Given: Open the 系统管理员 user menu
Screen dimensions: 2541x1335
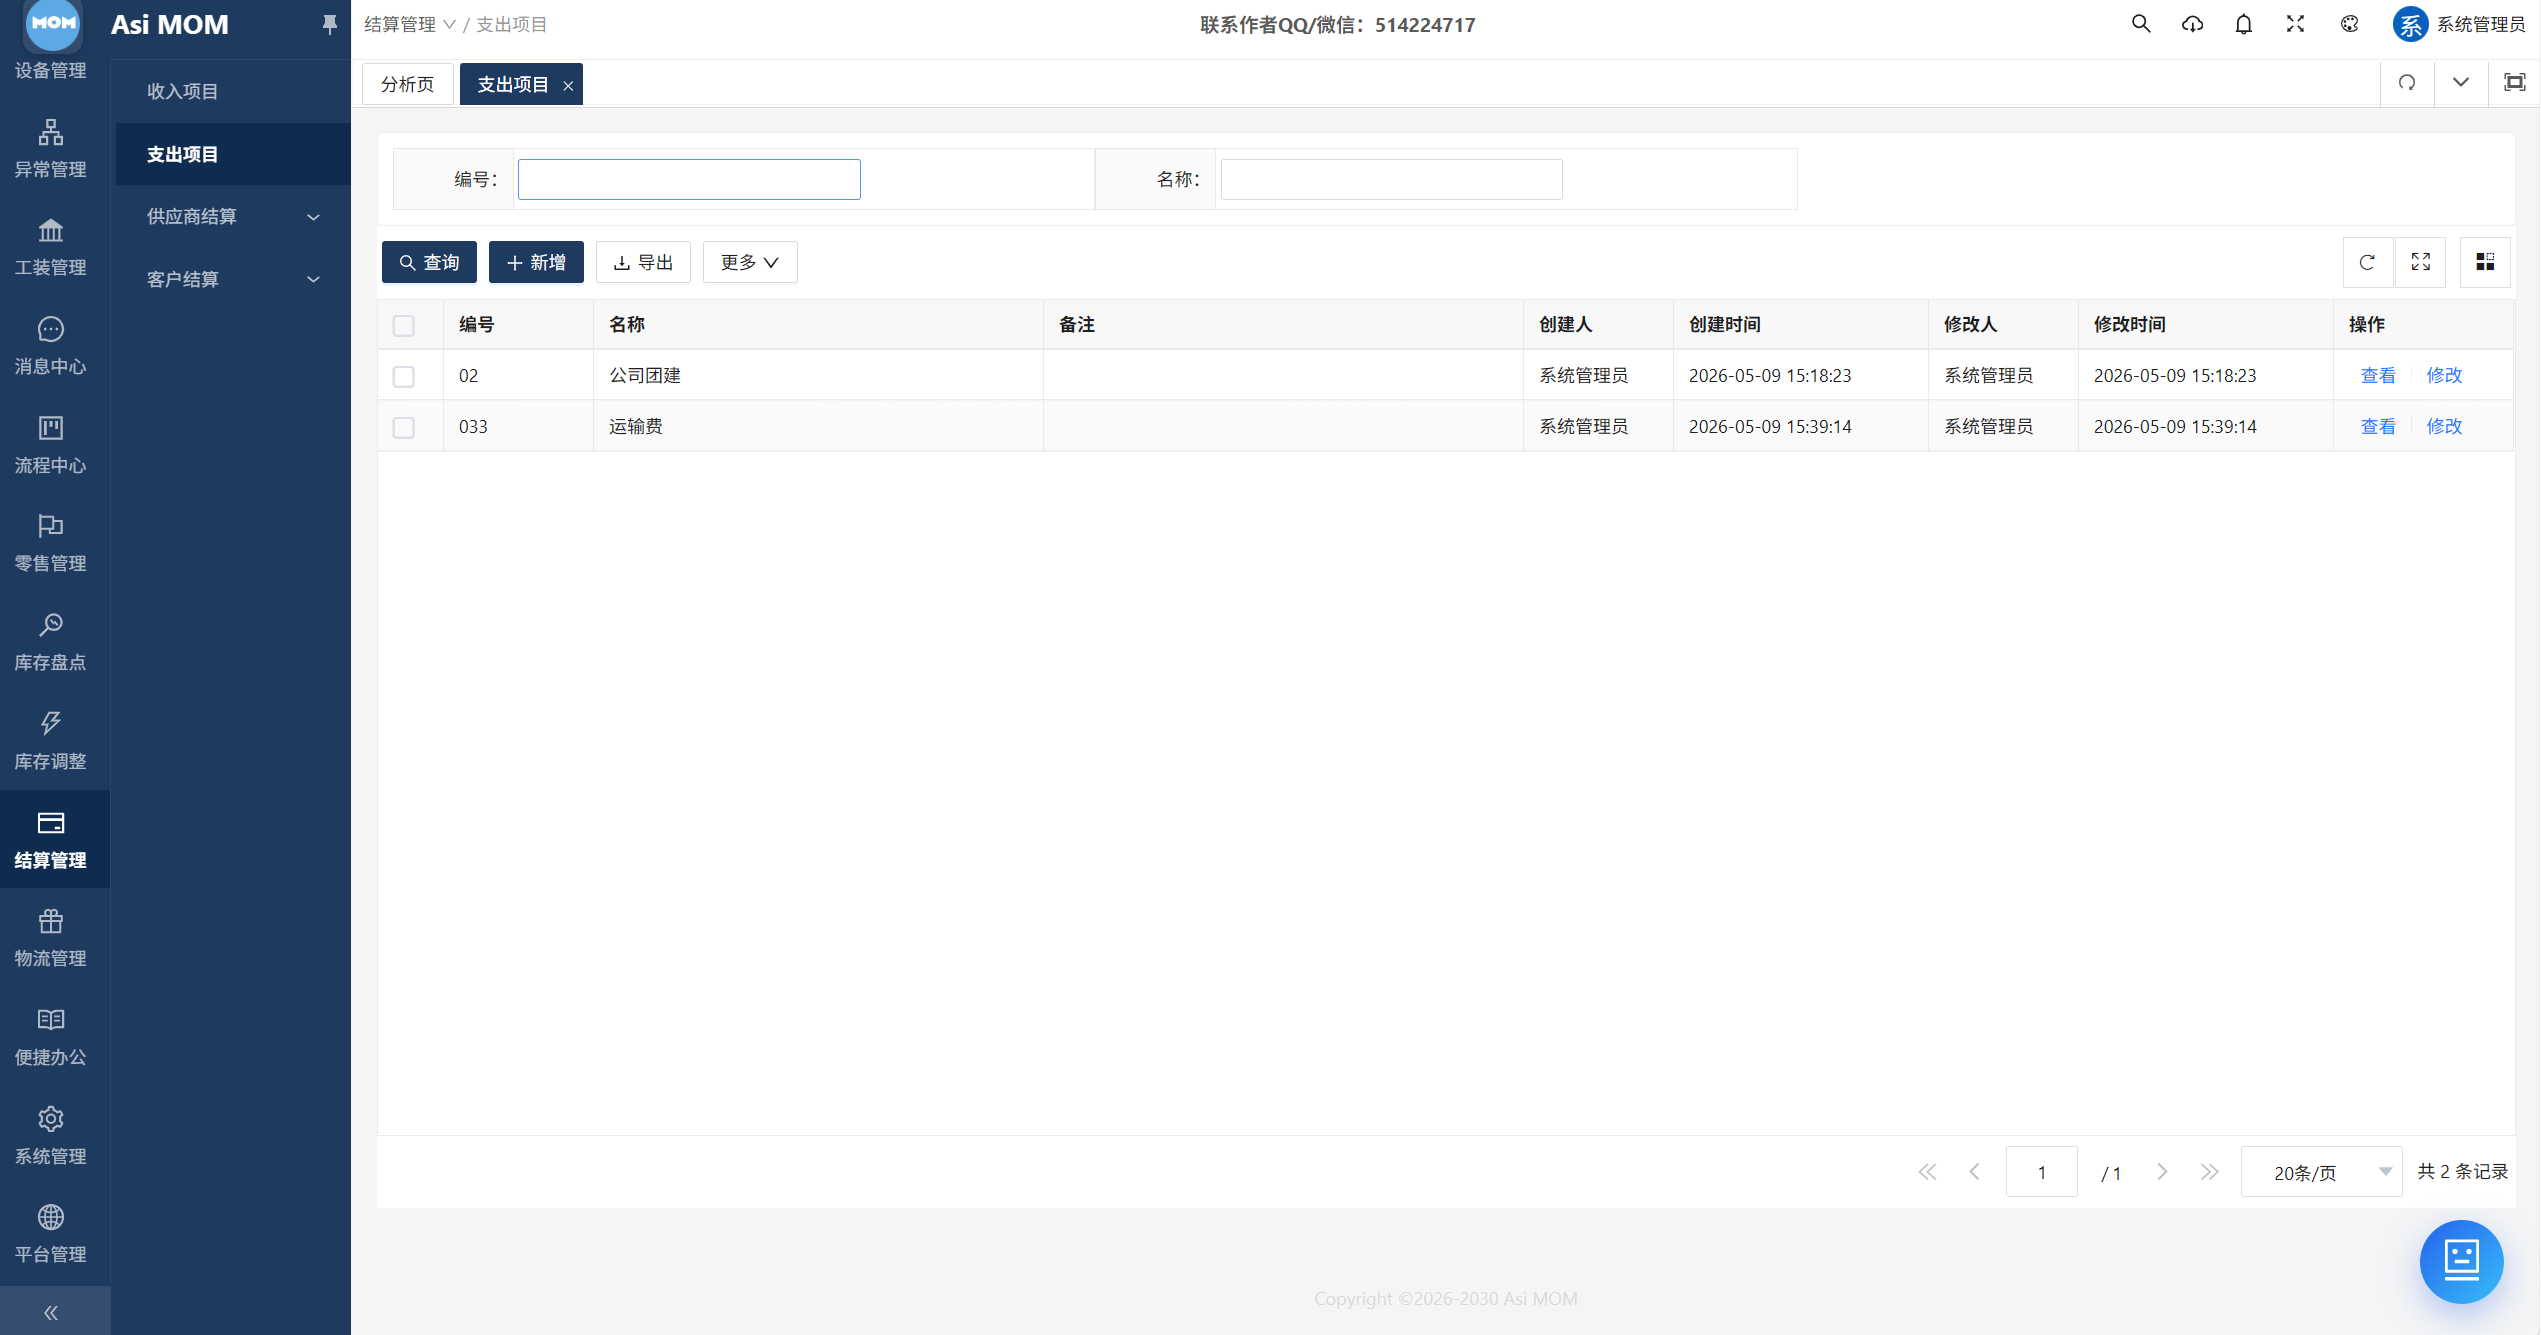Looking at the screenshot, I should pos(2459,24).
